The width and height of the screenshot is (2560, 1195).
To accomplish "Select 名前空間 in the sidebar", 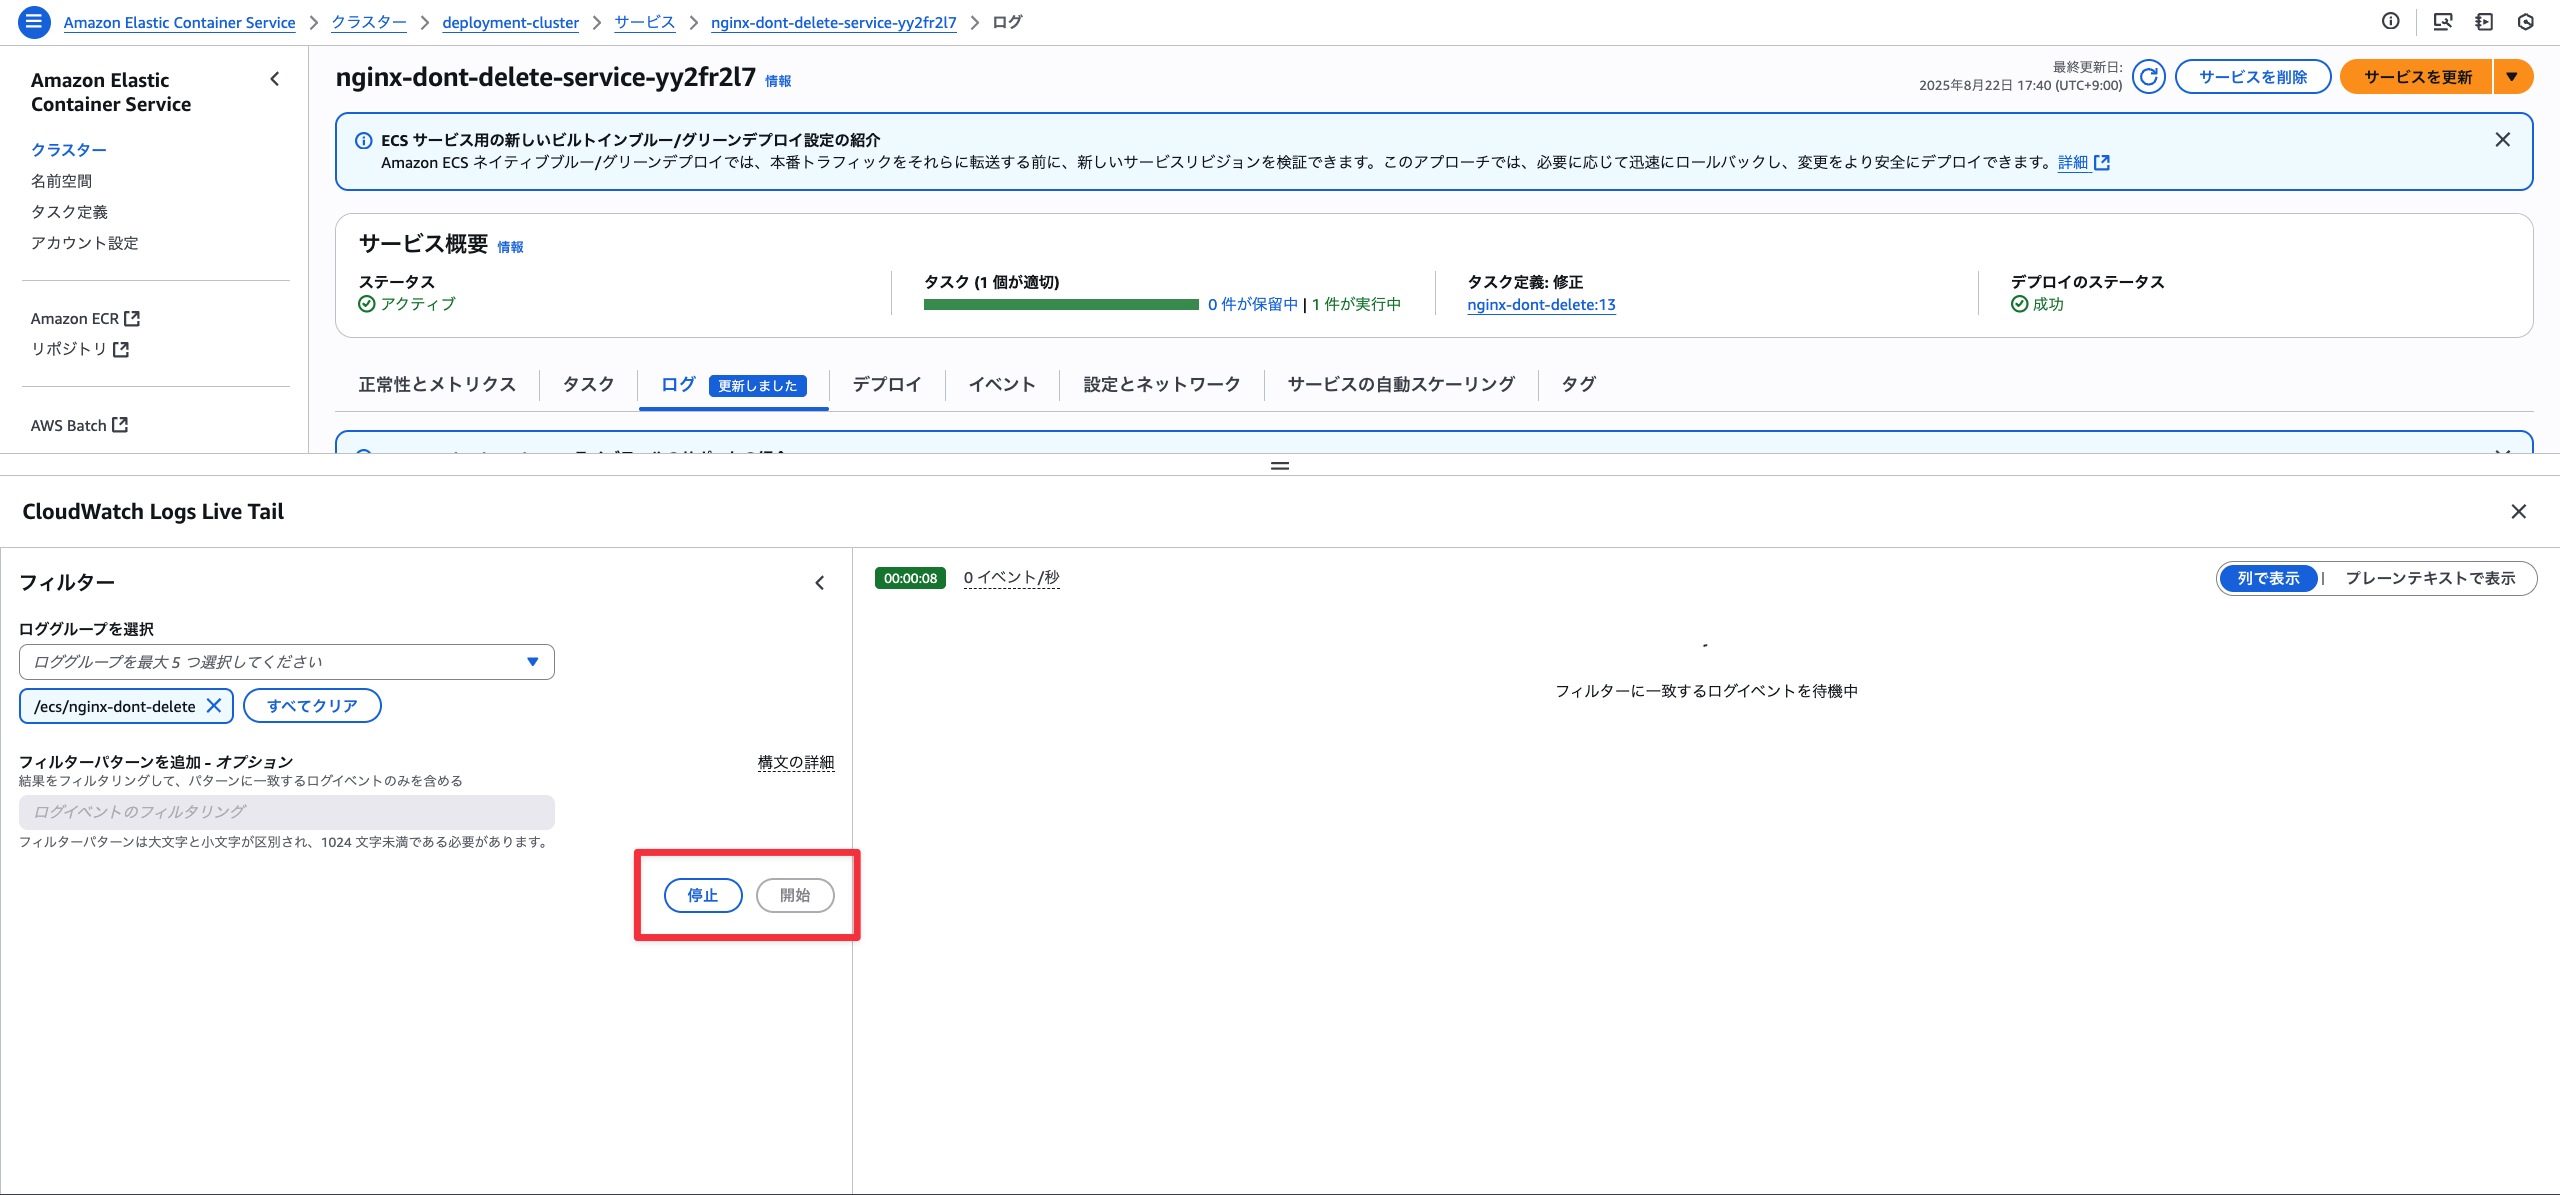I will [x=61, y=181].
